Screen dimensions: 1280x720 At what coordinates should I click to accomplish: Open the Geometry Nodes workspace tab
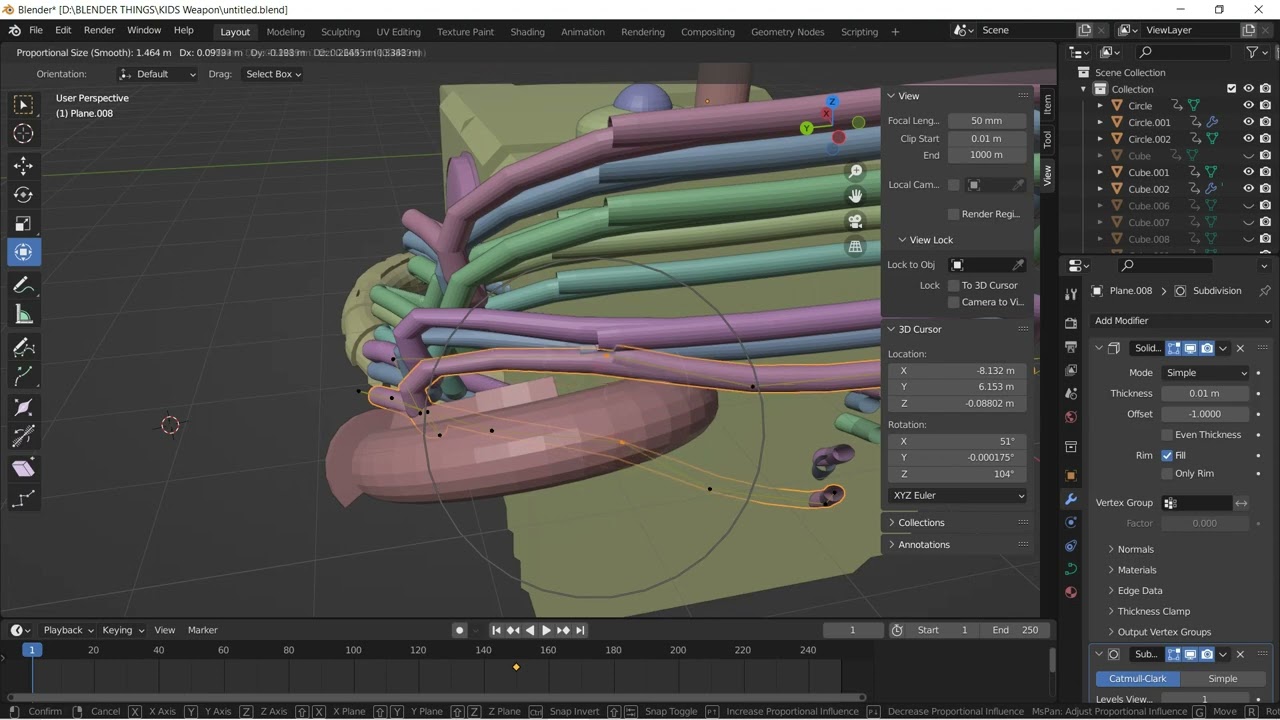(x=788, y=32)
